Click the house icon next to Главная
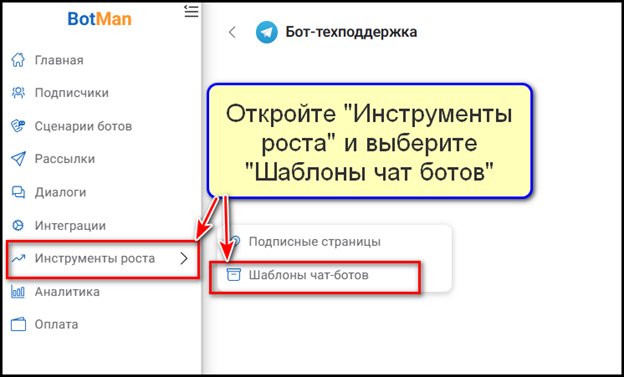The width and height of the screenshot is (624, 377). 18,60
